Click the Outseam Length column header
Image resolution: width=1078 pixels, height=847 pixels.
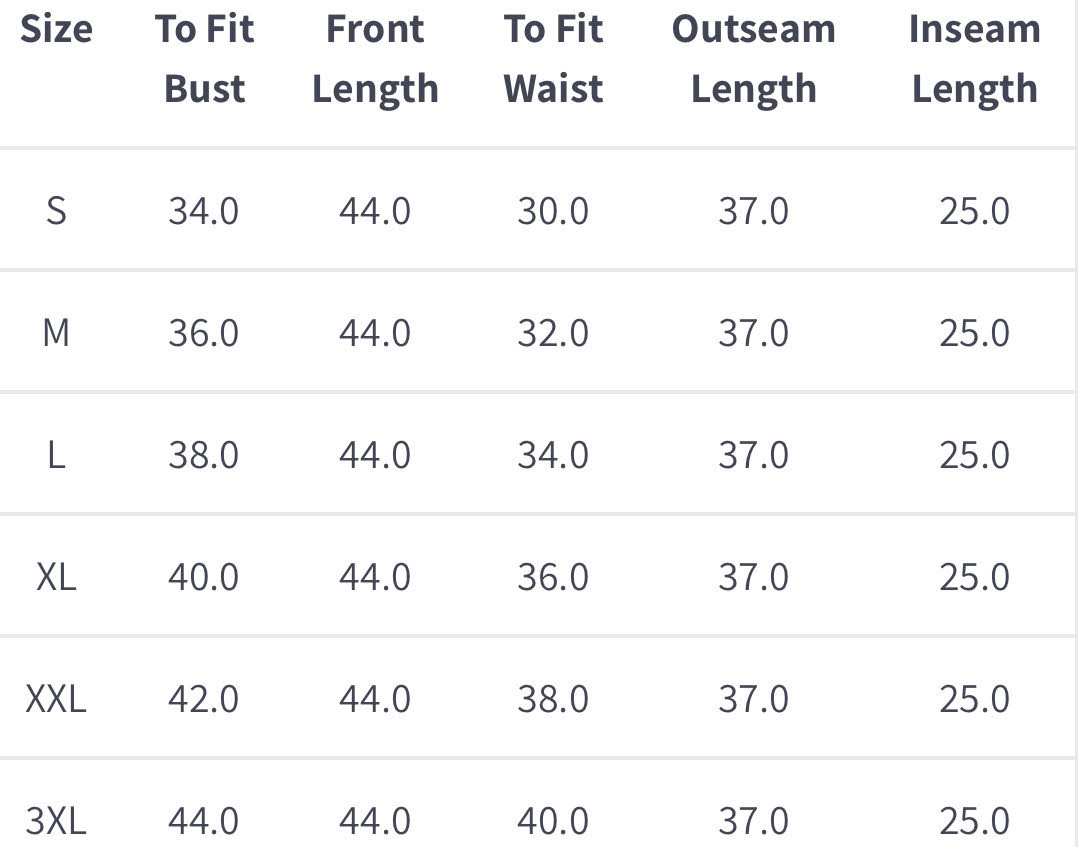click(753, 59)
